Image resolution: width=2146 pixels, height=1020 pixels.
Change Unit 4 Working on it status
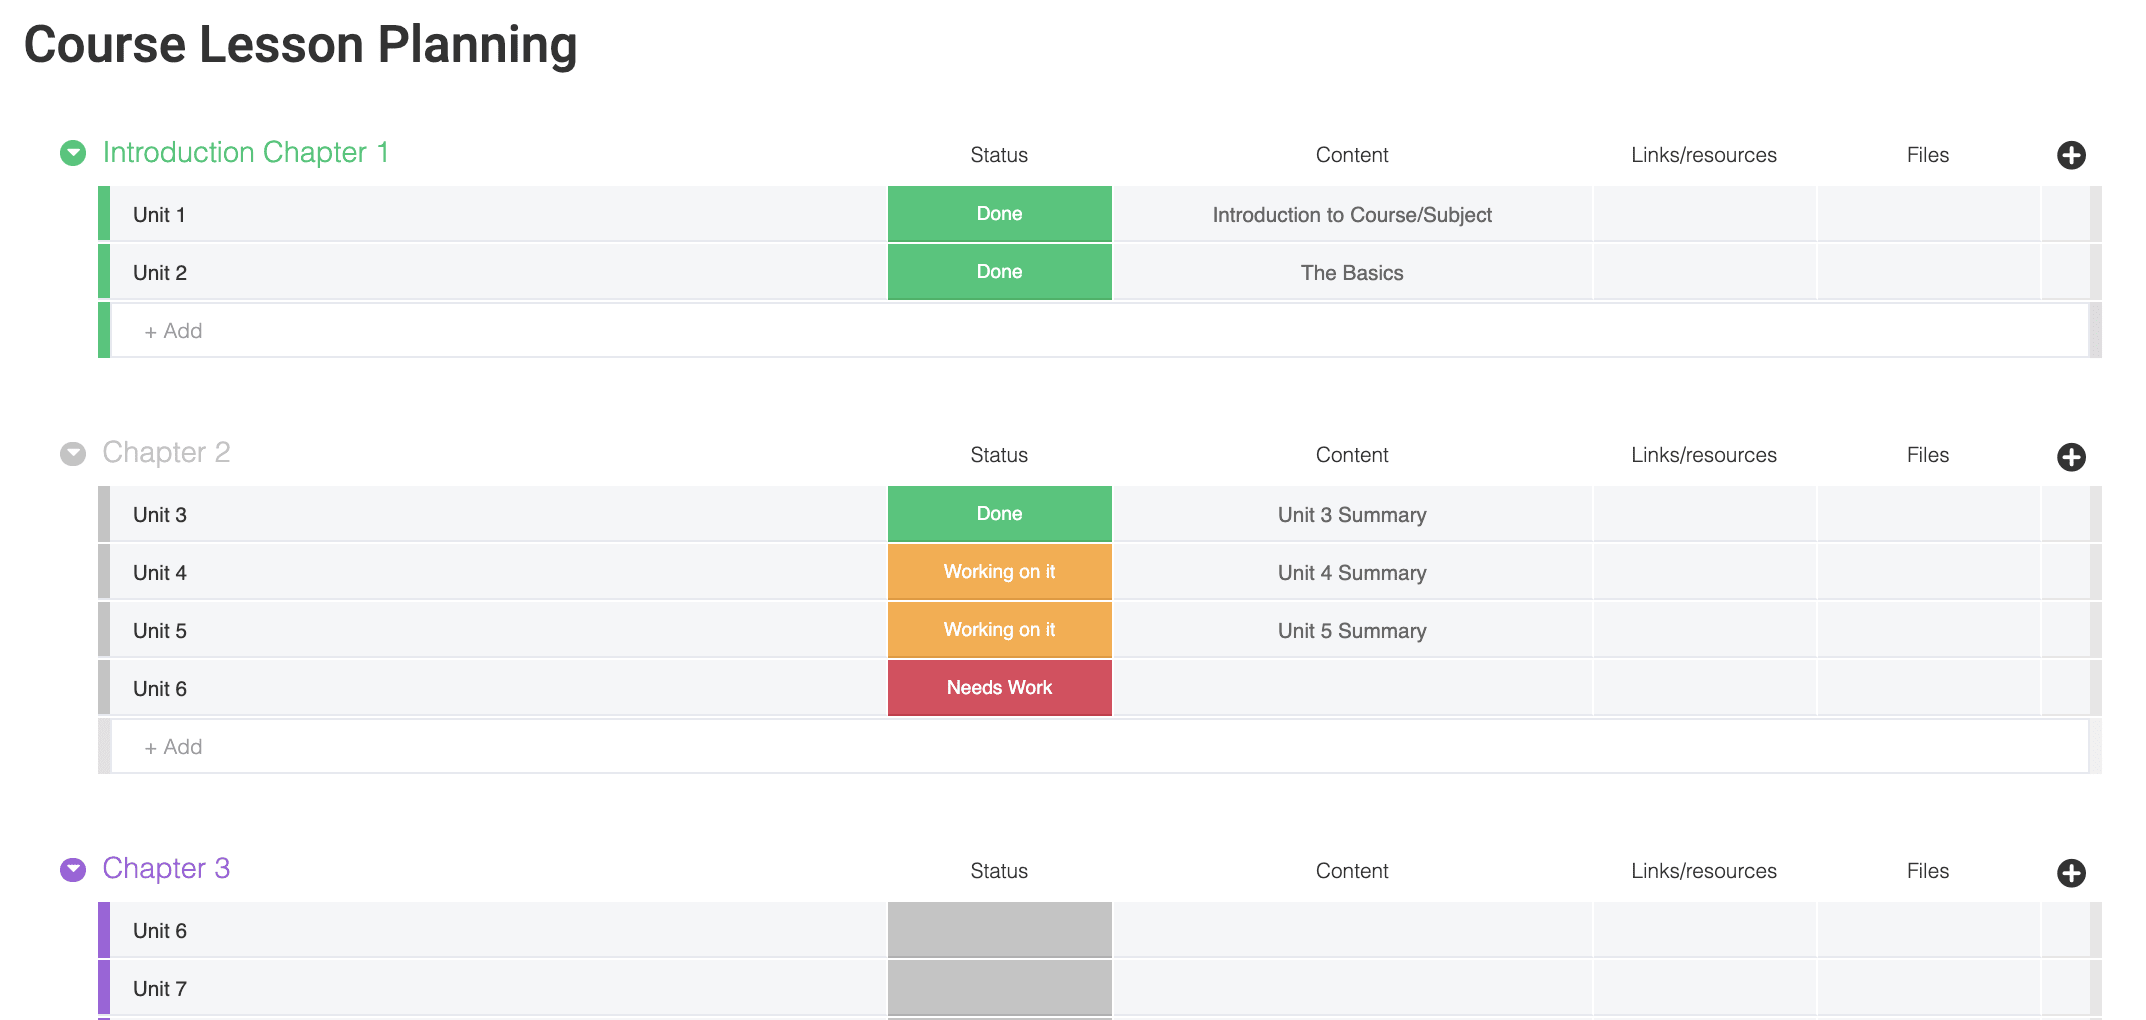(x=1000, y=572)
